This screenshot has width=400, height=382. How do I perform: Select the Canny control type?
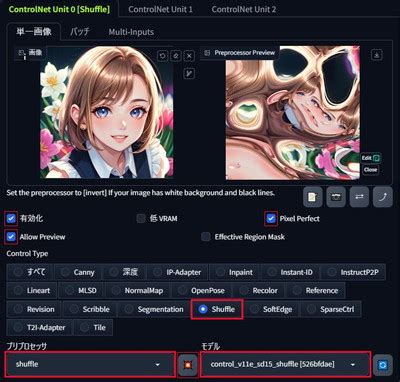click(x=78, y=272)
